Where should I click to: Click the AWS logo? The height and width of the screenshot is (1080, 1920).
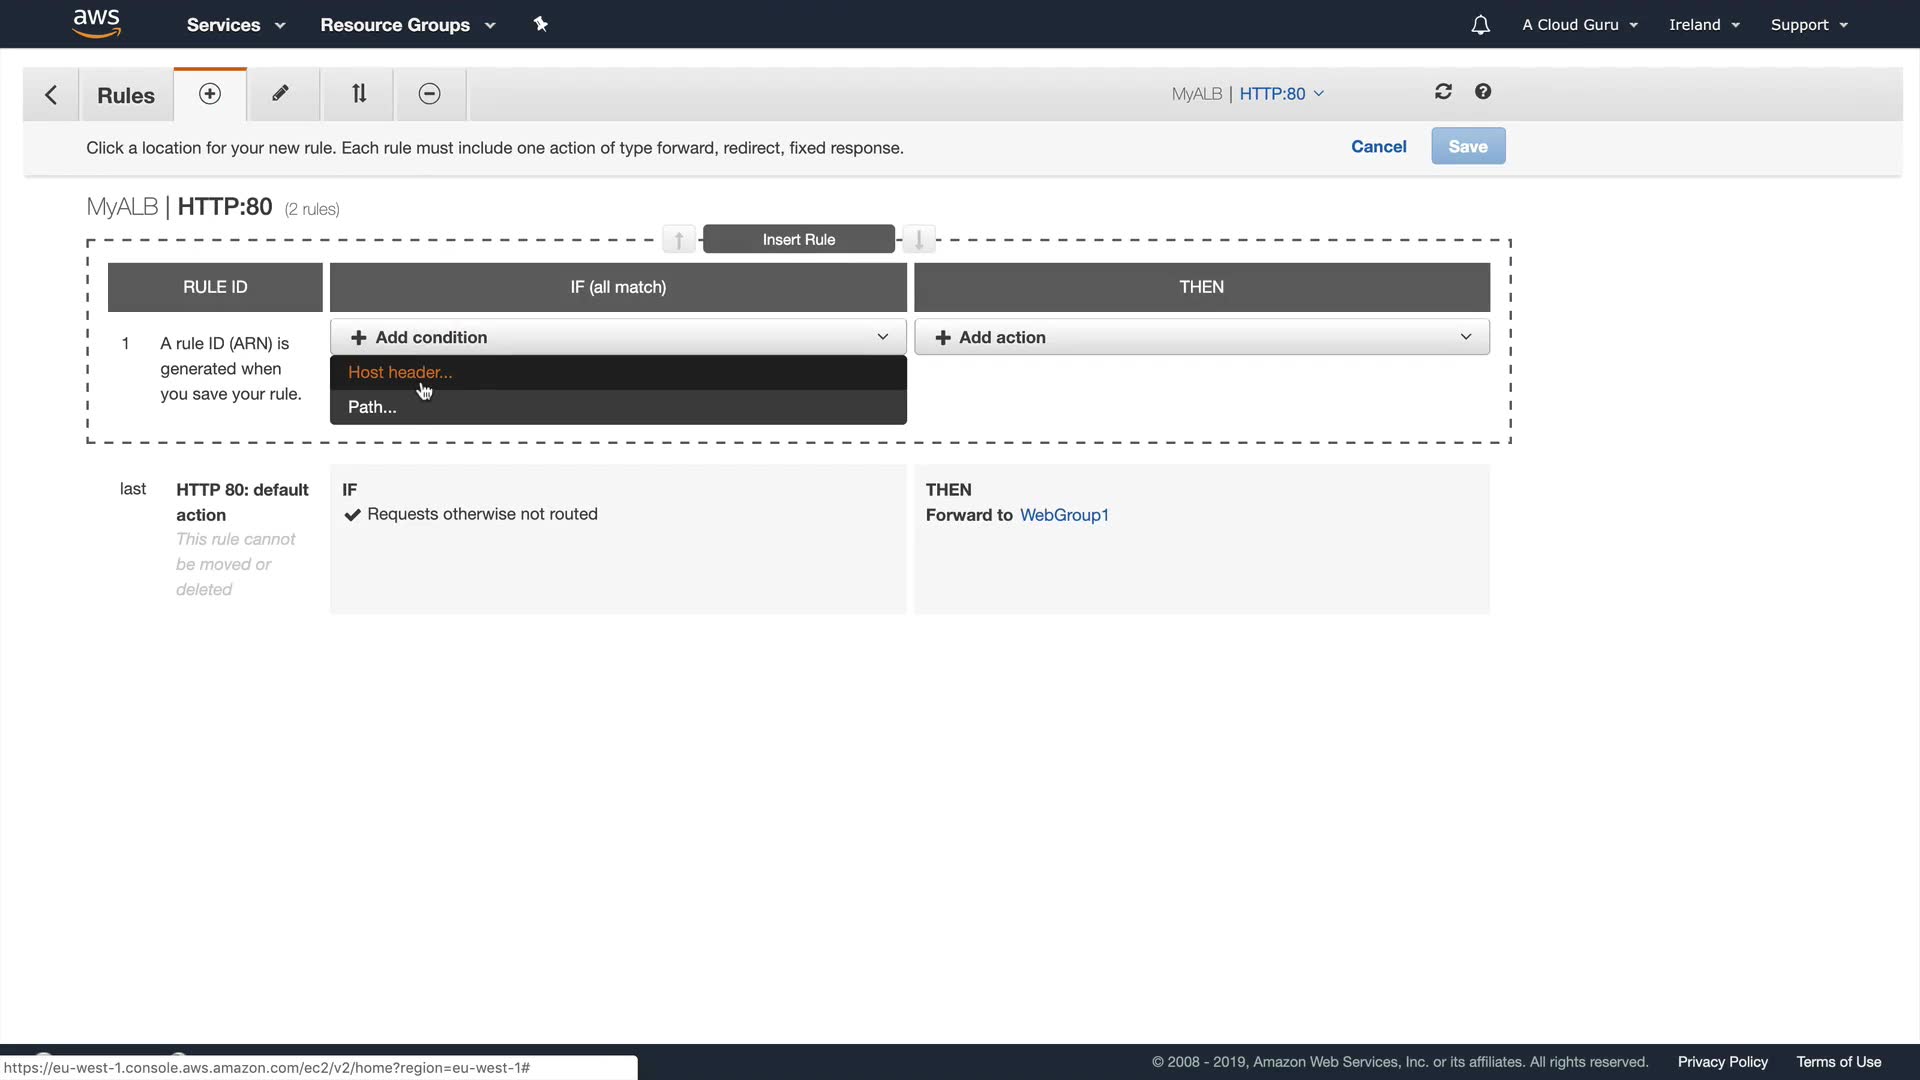point(97,23)
